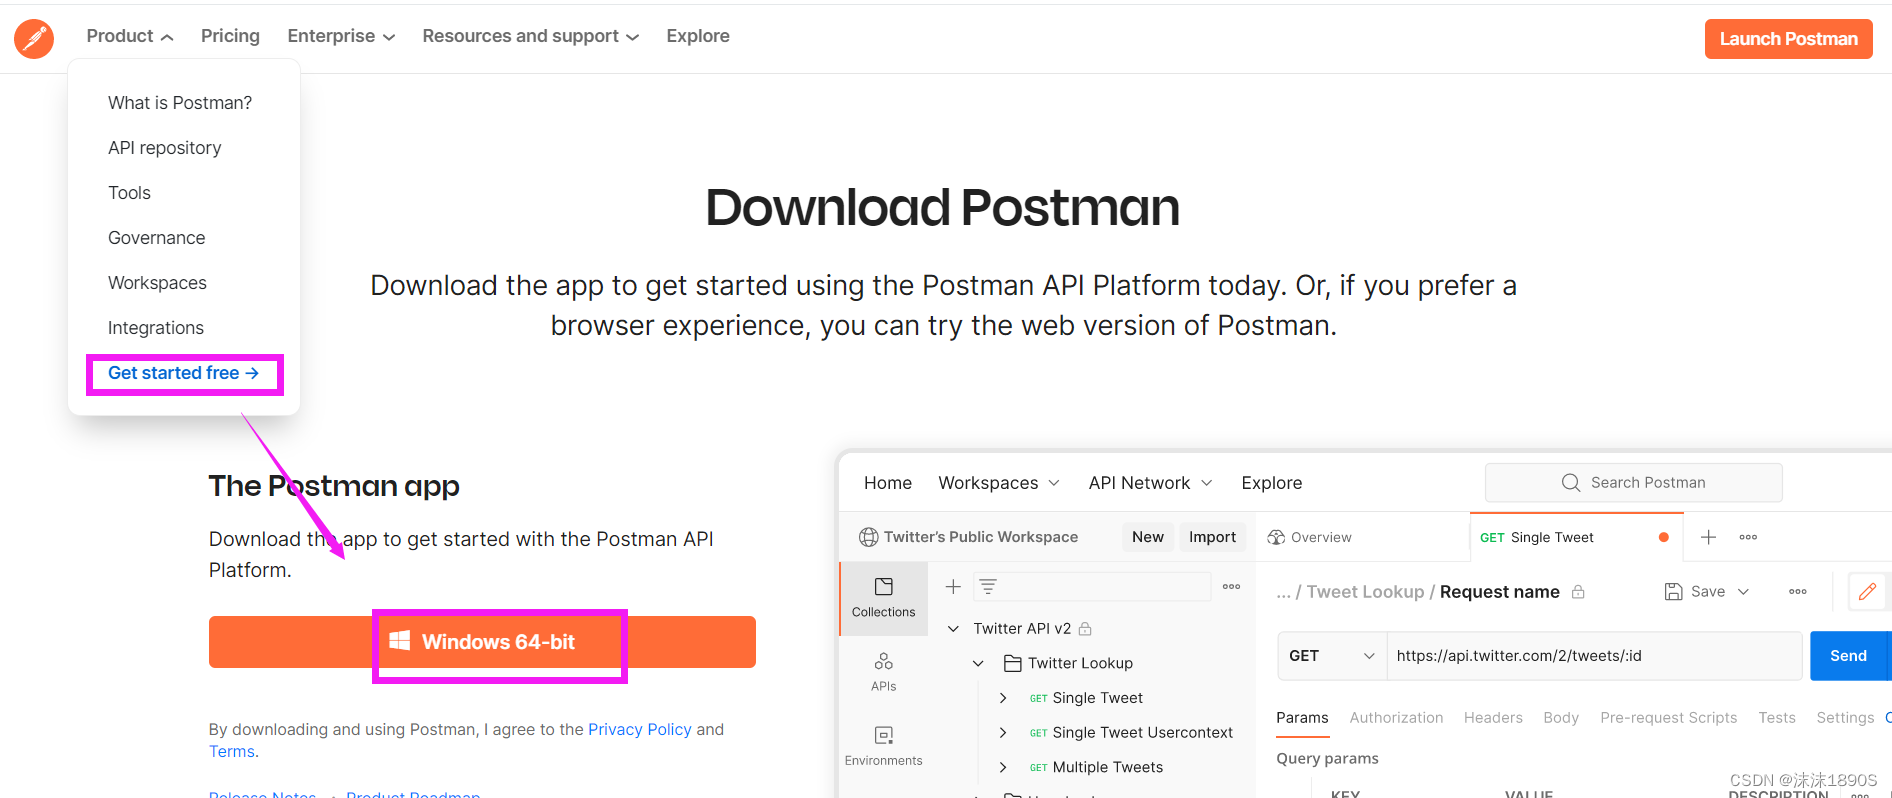Click the Search Postman field
1892x798 pixels.
pyautogui.click(x=1634, y=483)
